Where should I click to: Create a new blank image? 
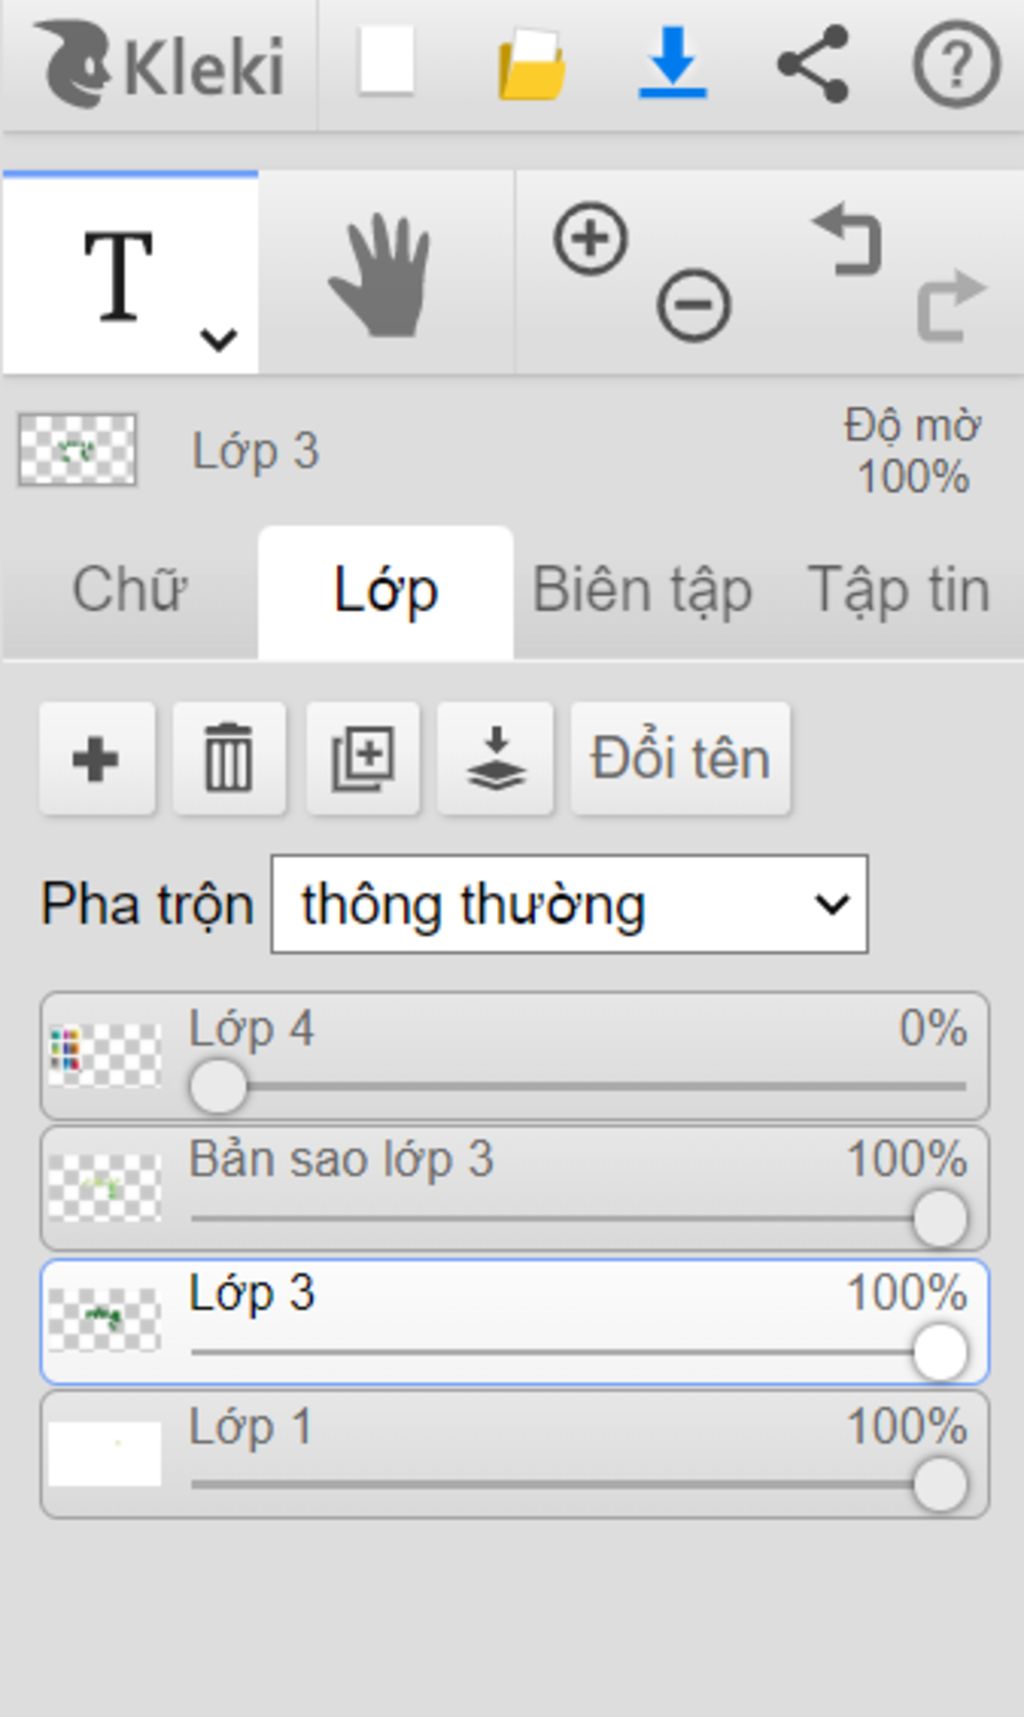click(x=386, y=62)
